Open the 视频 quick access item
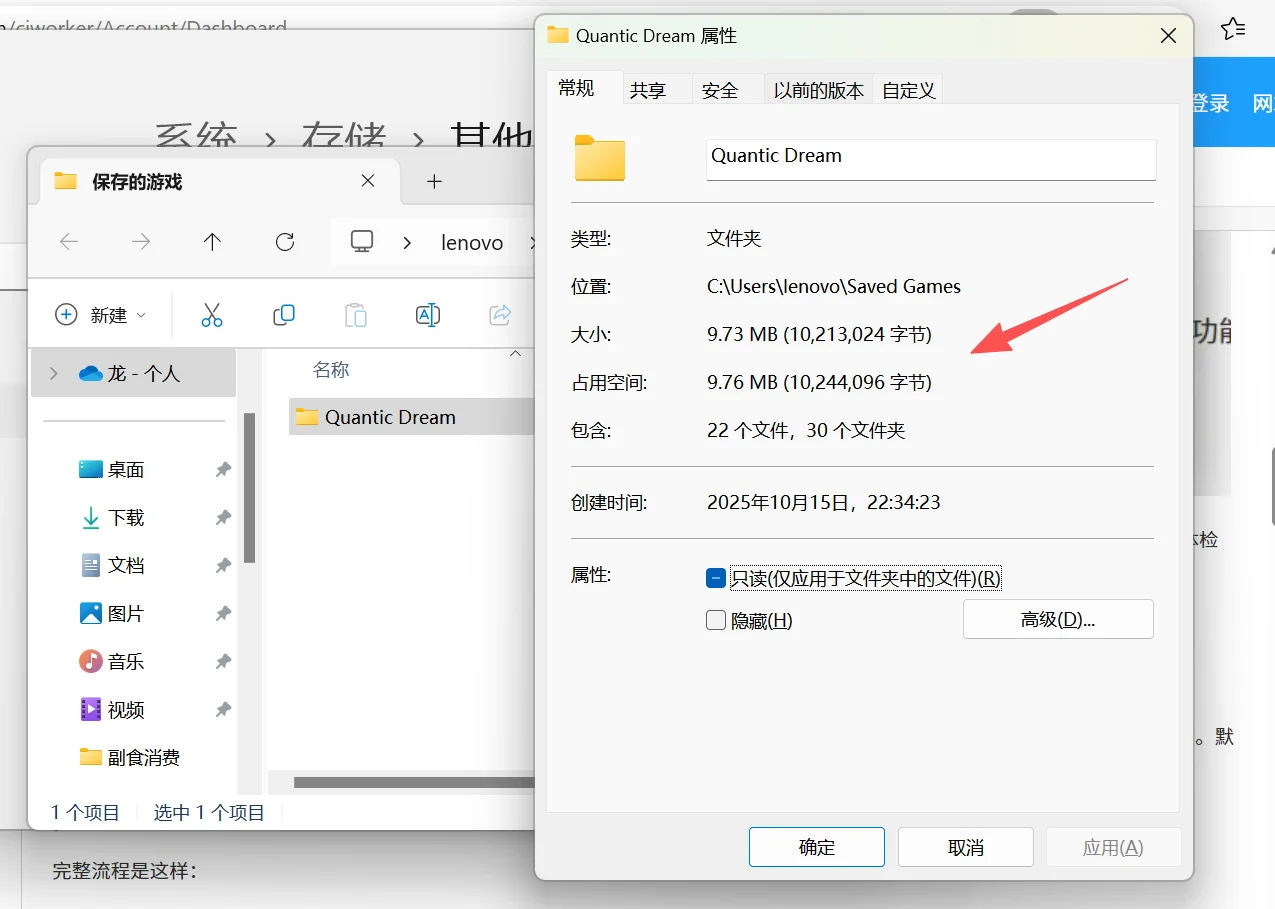Viewport: 1275px width, 909px height. coord(126,709)
